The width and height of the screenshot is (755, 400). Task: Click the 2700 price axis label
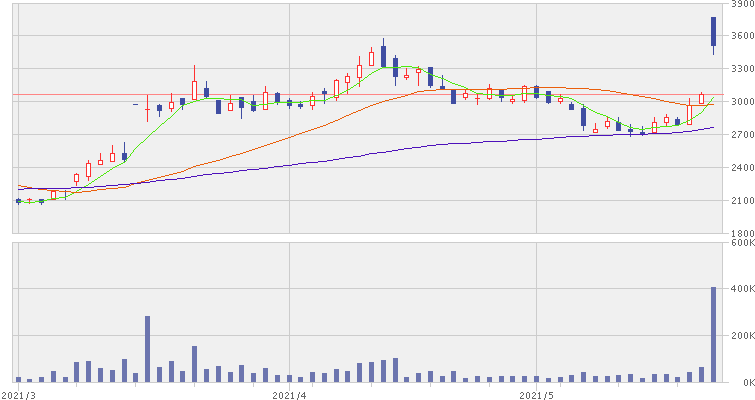pyautogui.click(x=742, y=135)
